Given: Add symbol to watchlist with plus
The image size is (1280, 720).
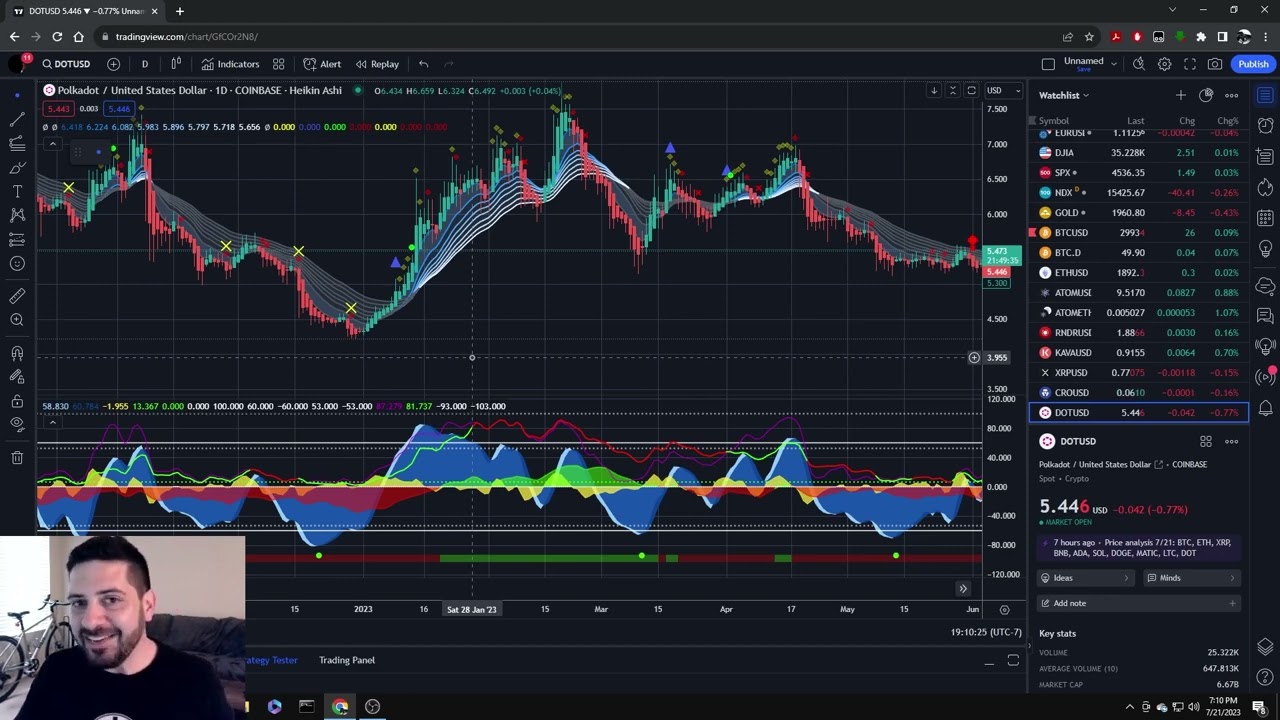Looking at the screenshot, I should 1180,95.
